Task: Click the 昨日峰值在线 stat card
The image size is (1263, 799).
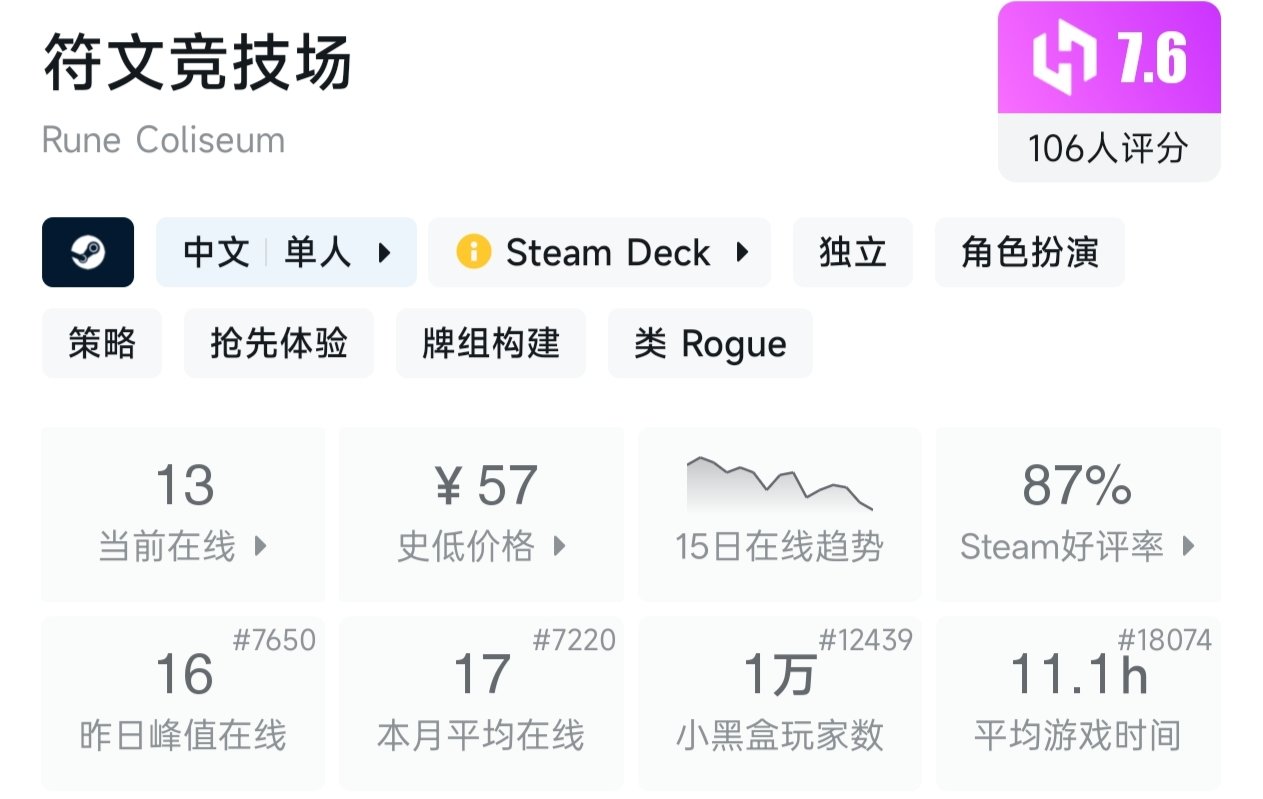Action: coord(183,703)
